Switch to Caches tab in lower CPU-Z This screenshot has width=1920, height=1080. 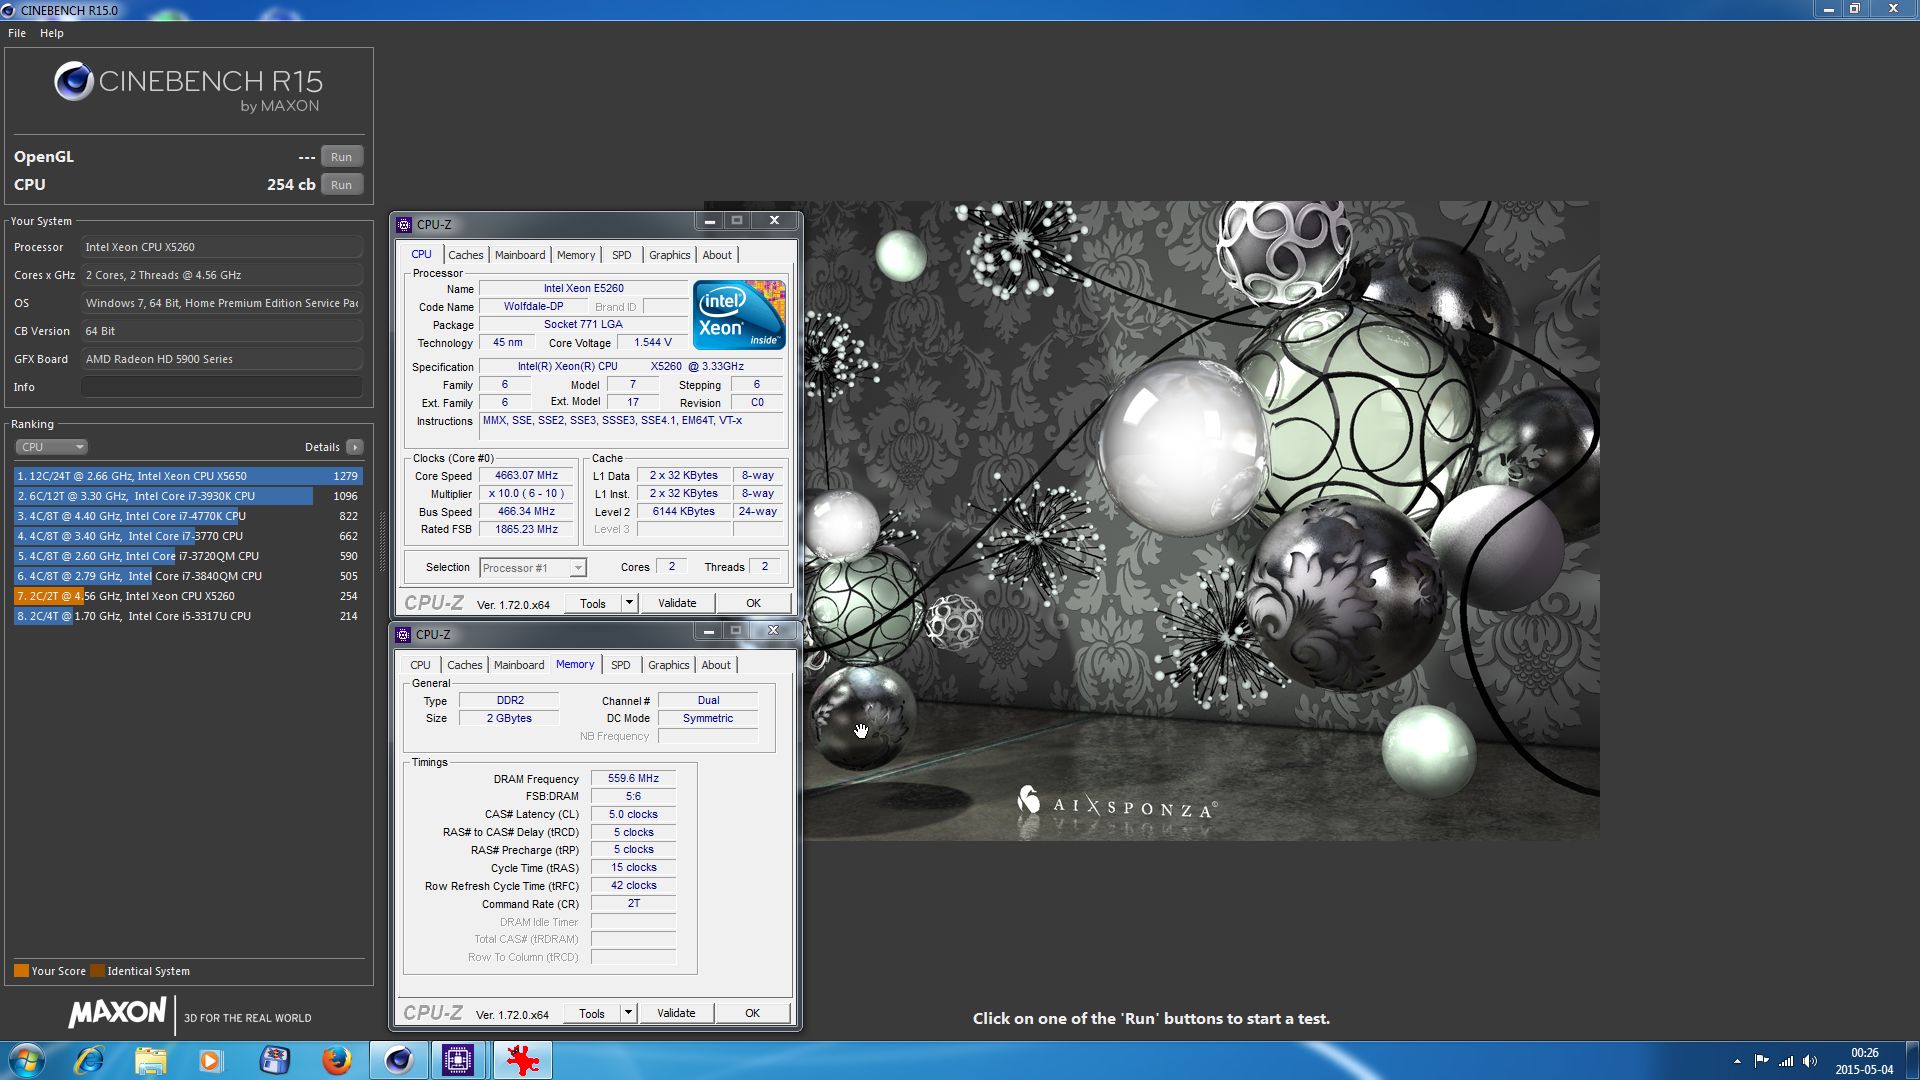click(x=464, y=665)
